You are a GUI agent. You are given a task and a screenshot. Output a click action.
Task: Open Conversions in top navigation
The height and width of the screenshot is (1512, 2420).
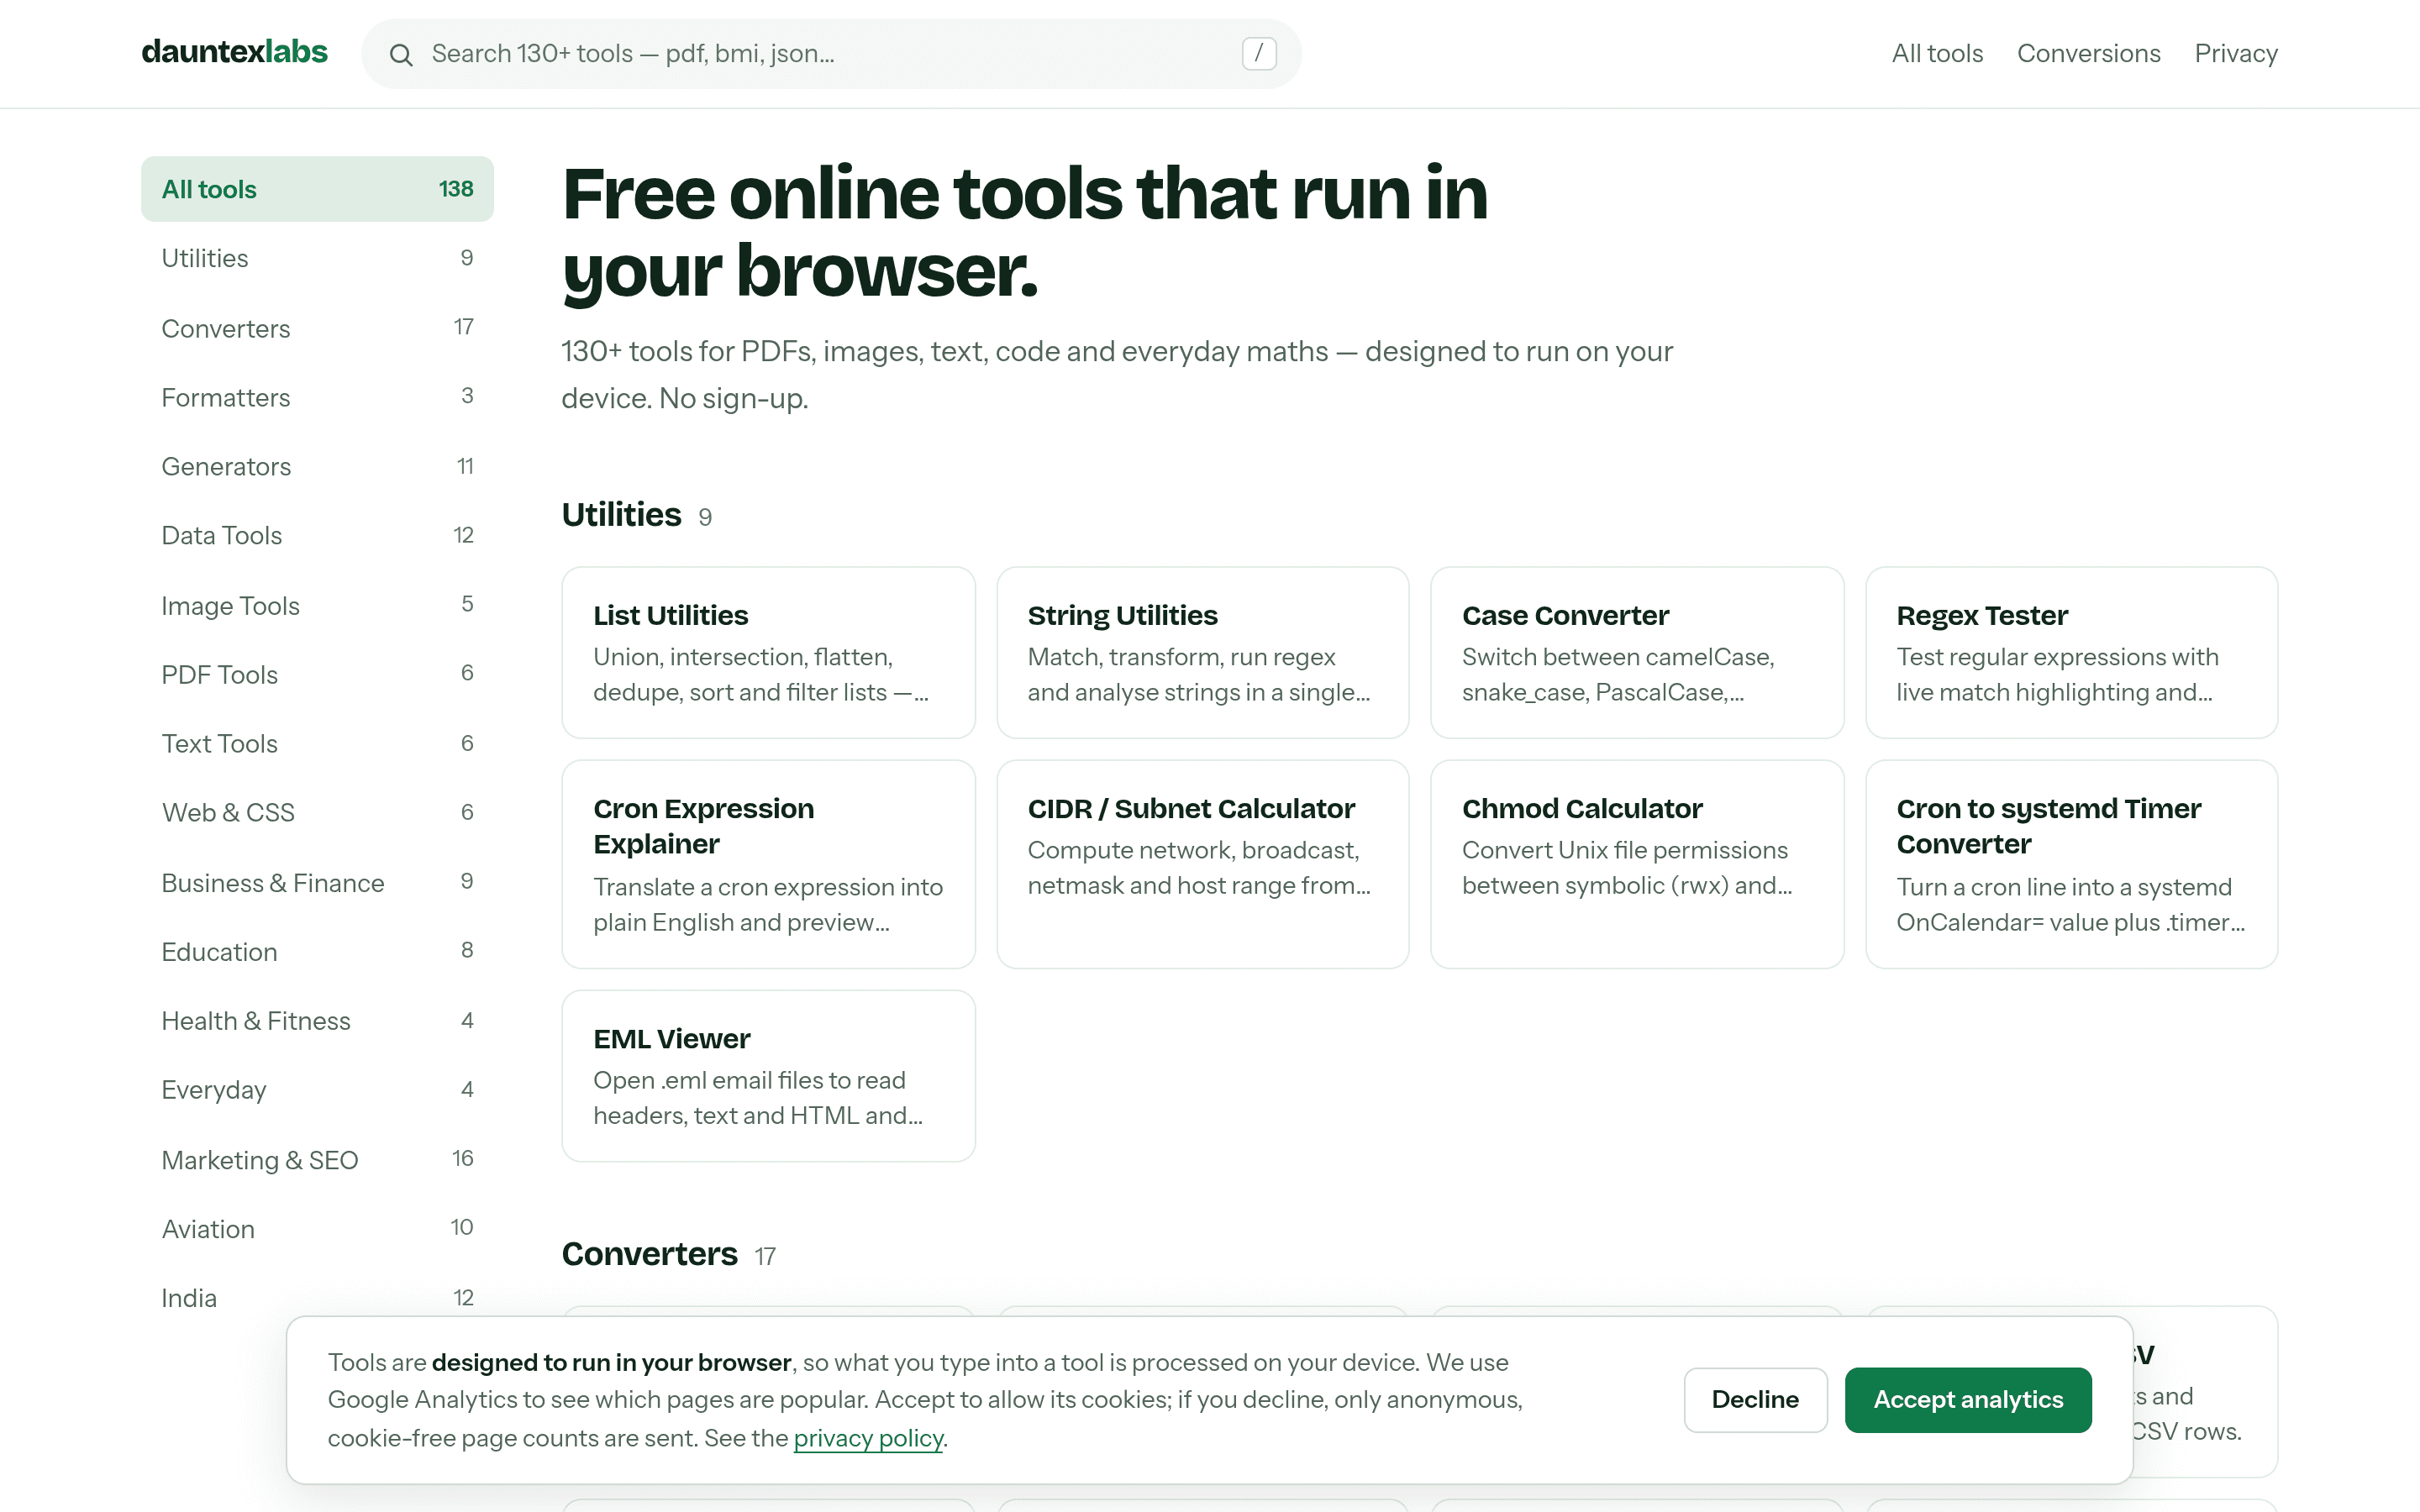click(x=2088, y=54)
